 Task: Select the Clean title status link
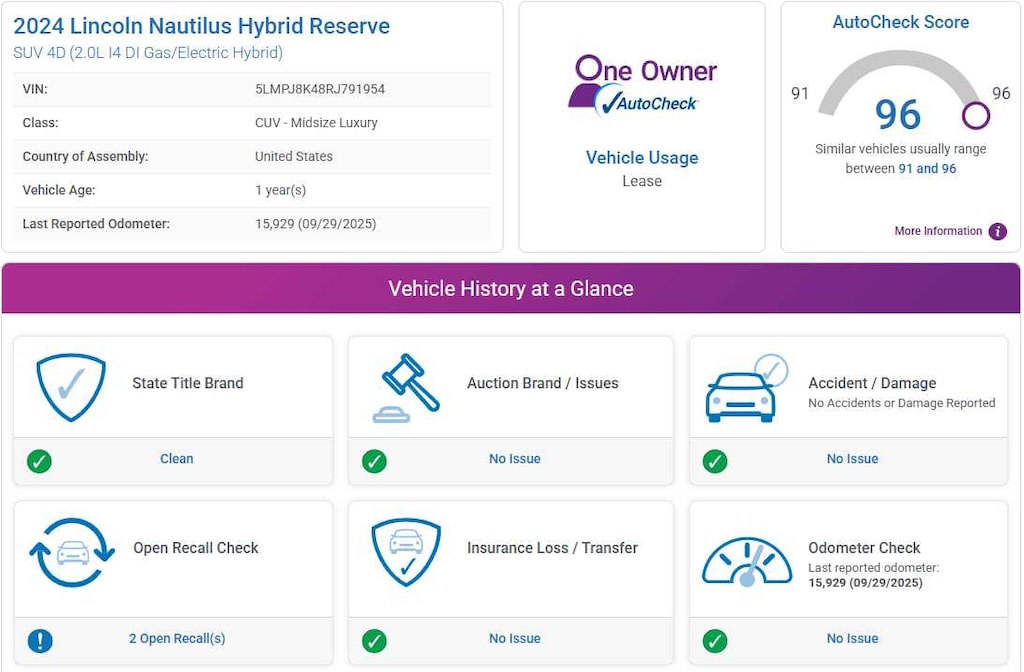tap(177, 459)
